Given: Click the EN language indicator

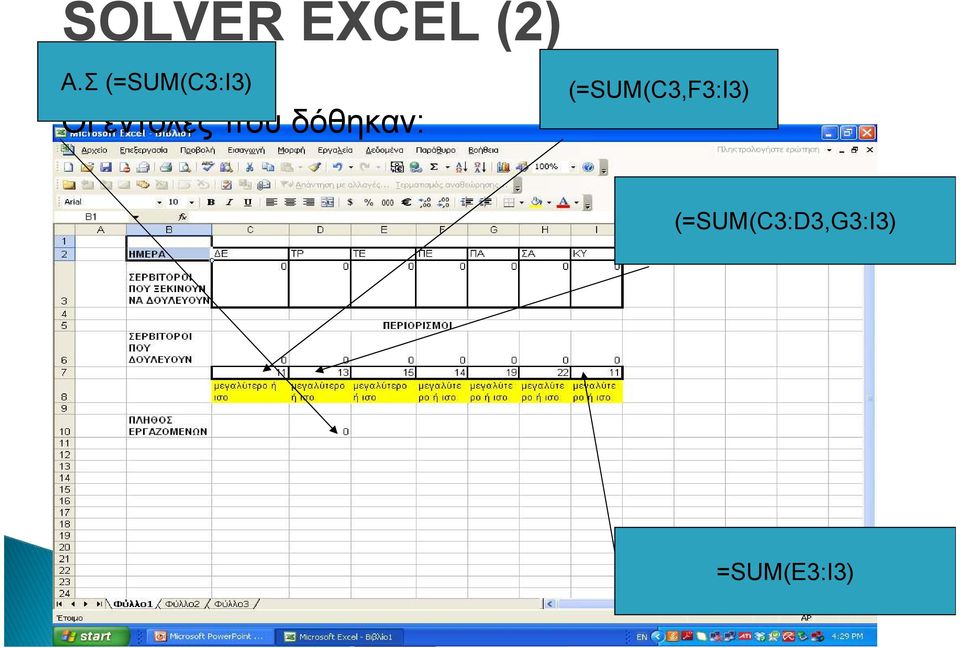Looking at the screenshot, I should click(641, 637).
